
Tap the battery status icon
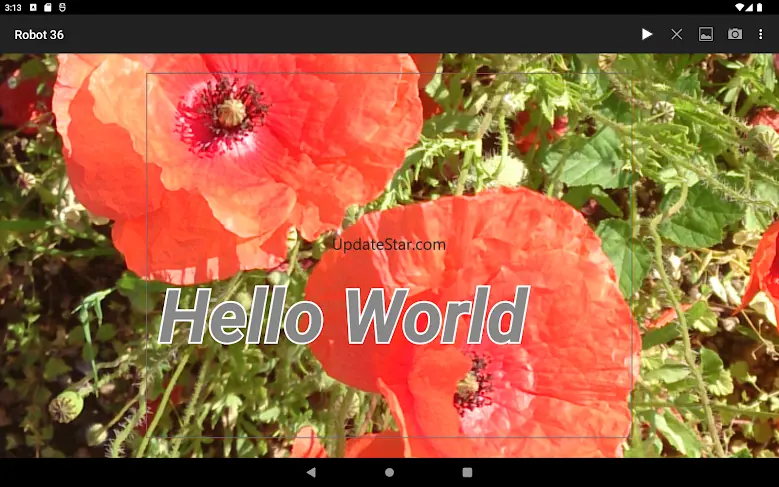coord(760,7)
